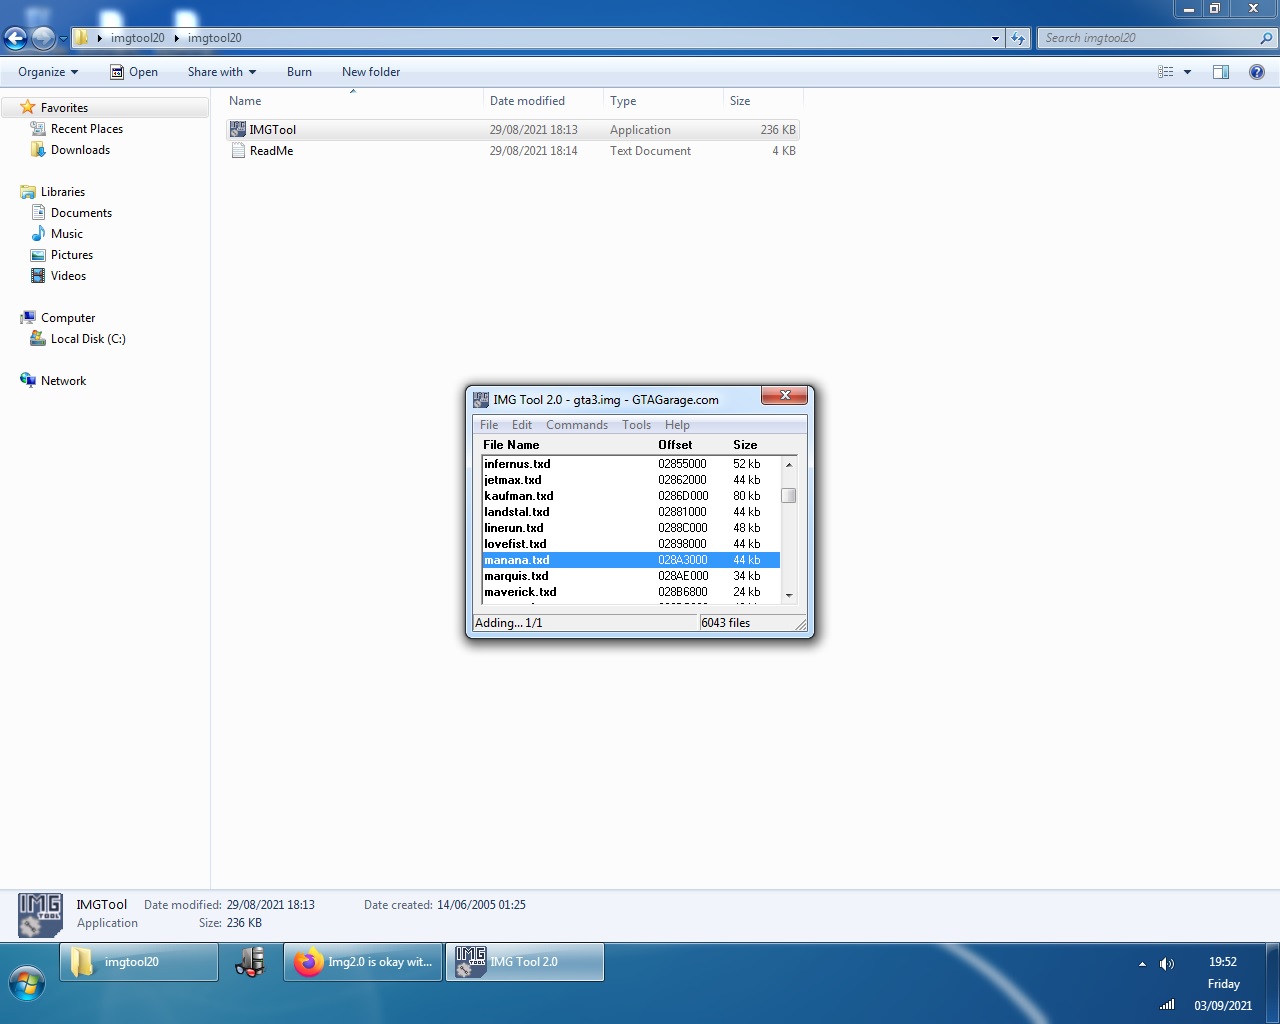The height and width of the screenshot is (1024, 1280).
Task: Click the IMG Tool scrollbar thumb
Action: point(789,496)
